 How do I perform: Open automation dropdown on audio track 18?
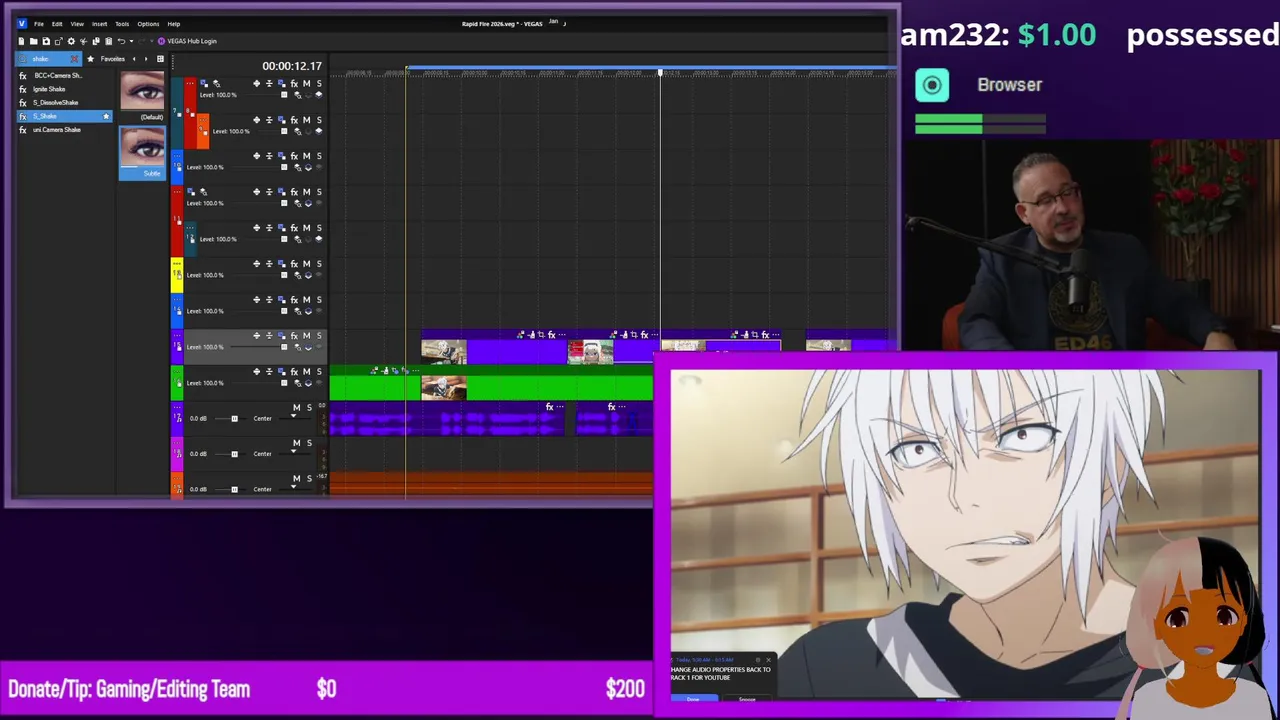293,451
